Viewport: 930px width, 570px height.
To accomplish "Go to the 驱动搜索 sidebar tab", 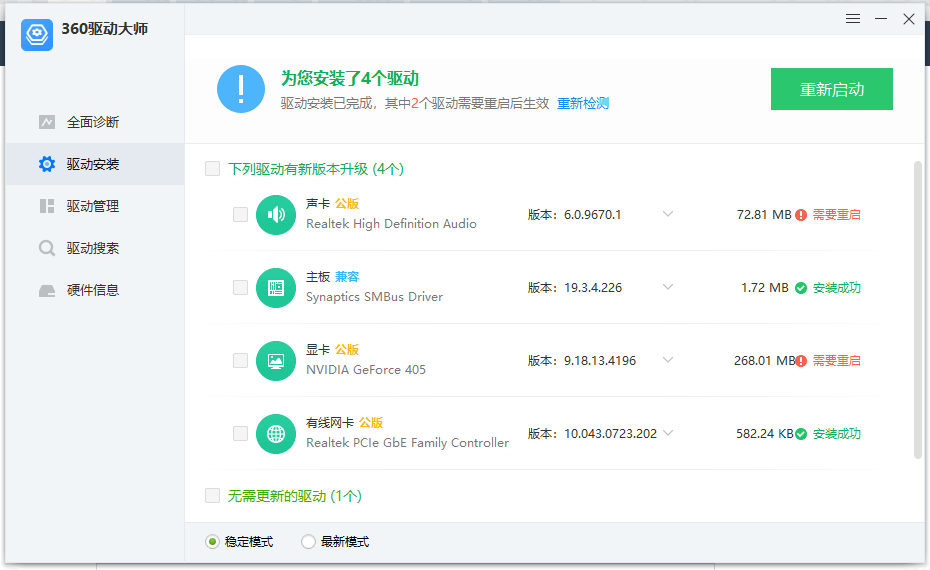I will pos(95,248).
